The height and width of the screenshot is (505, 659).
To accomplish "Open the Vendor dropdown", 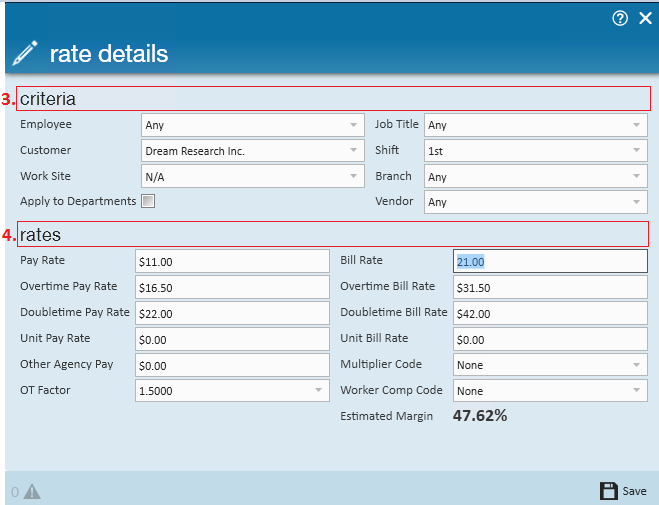I will pos(536,202).
